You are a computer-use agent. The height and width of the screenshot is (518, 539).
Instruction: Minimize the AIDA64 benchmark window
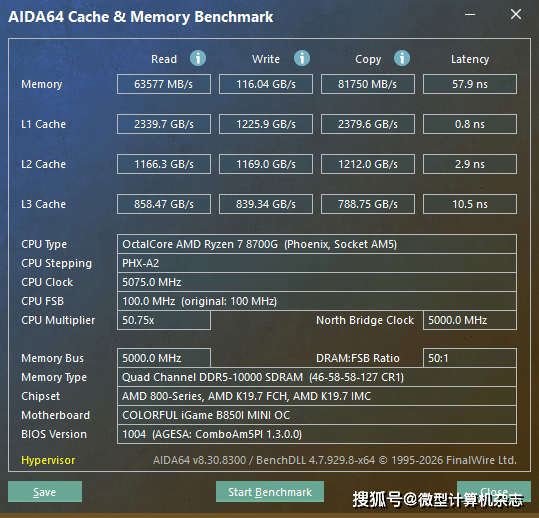pyautogui.click(x=470, y=14)
